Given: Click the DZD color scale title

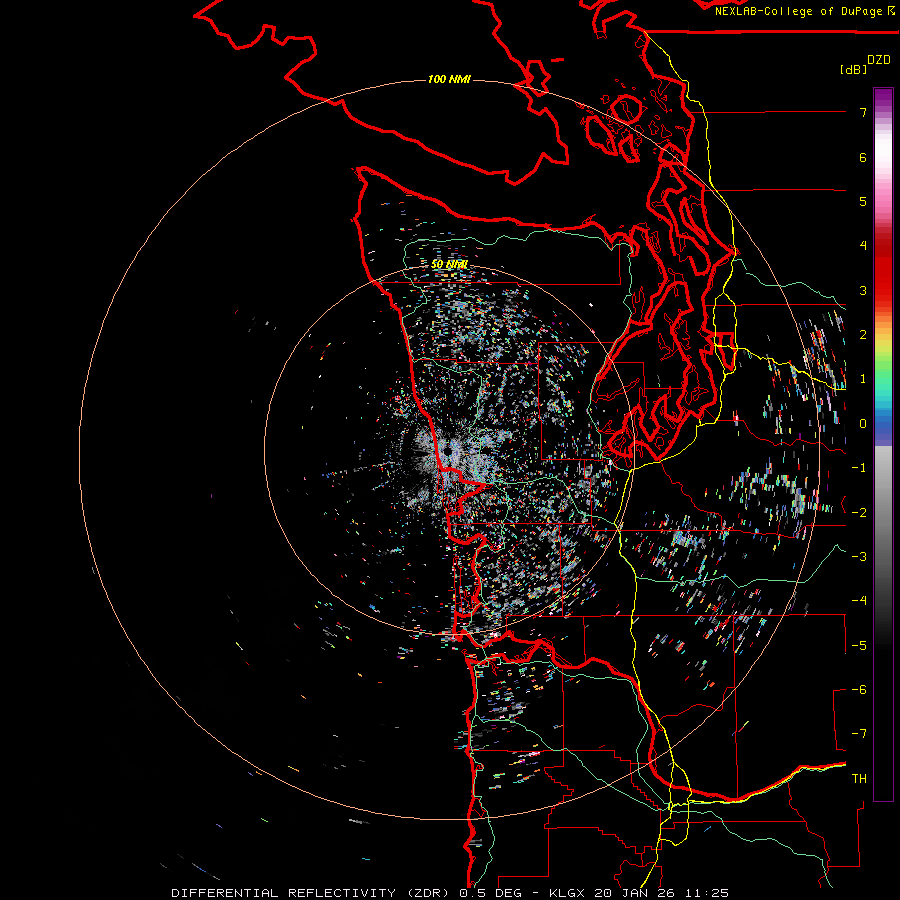Looking at the screenshot, I should 879,60.
